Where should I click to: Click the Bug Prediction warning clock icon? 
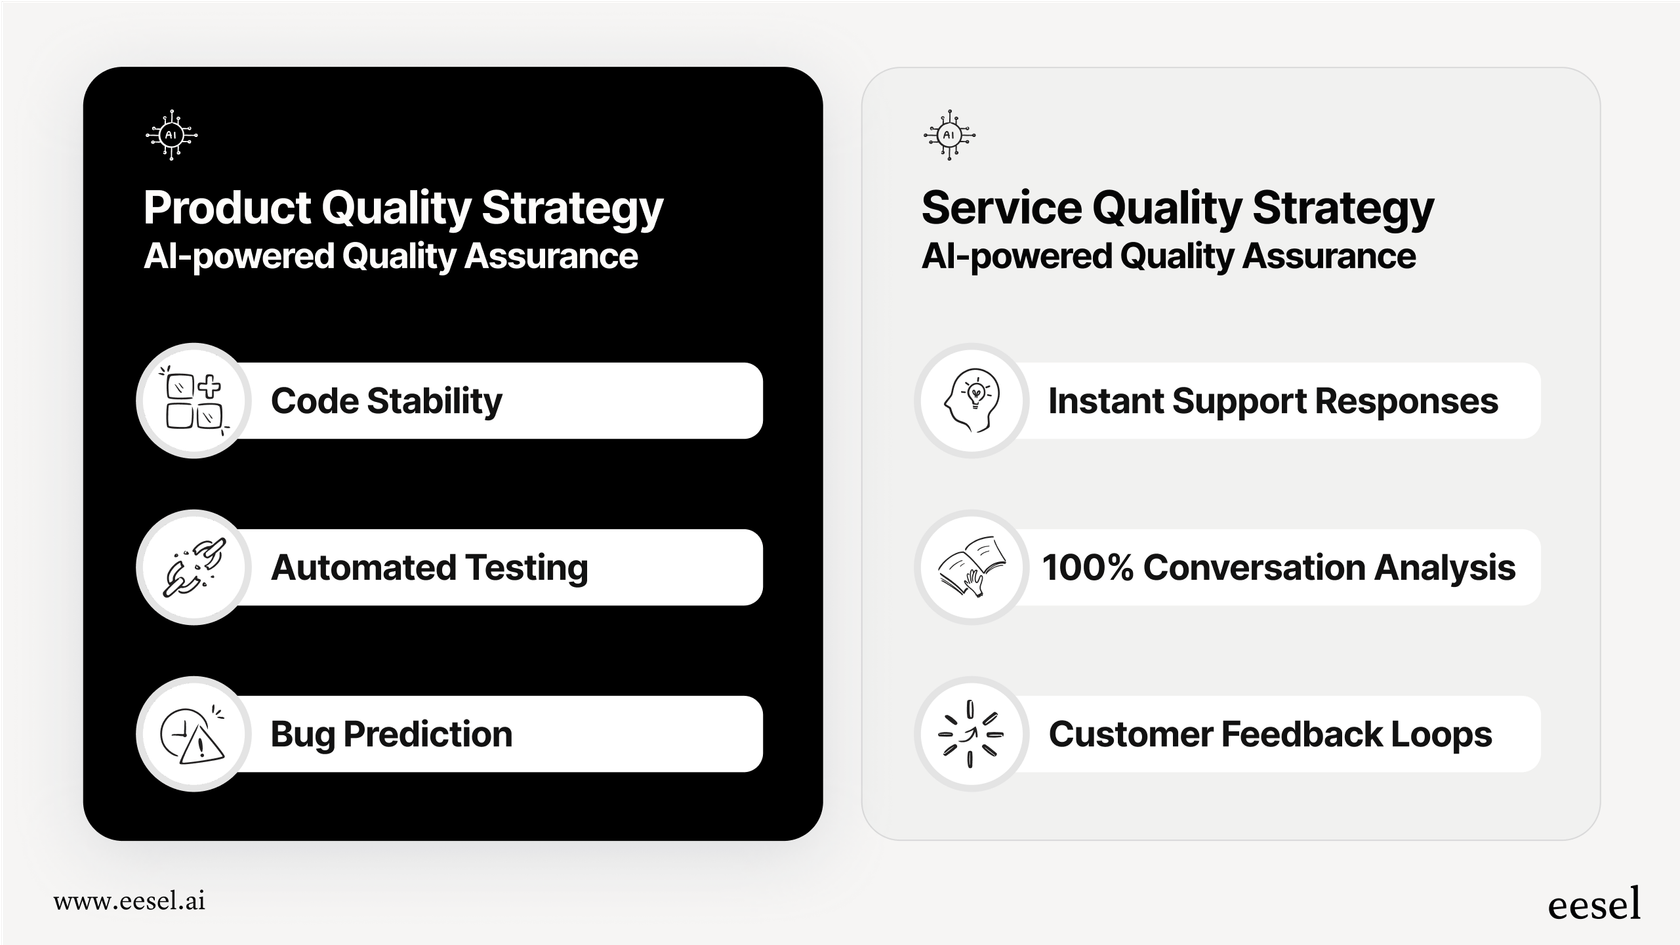point(194,734)
